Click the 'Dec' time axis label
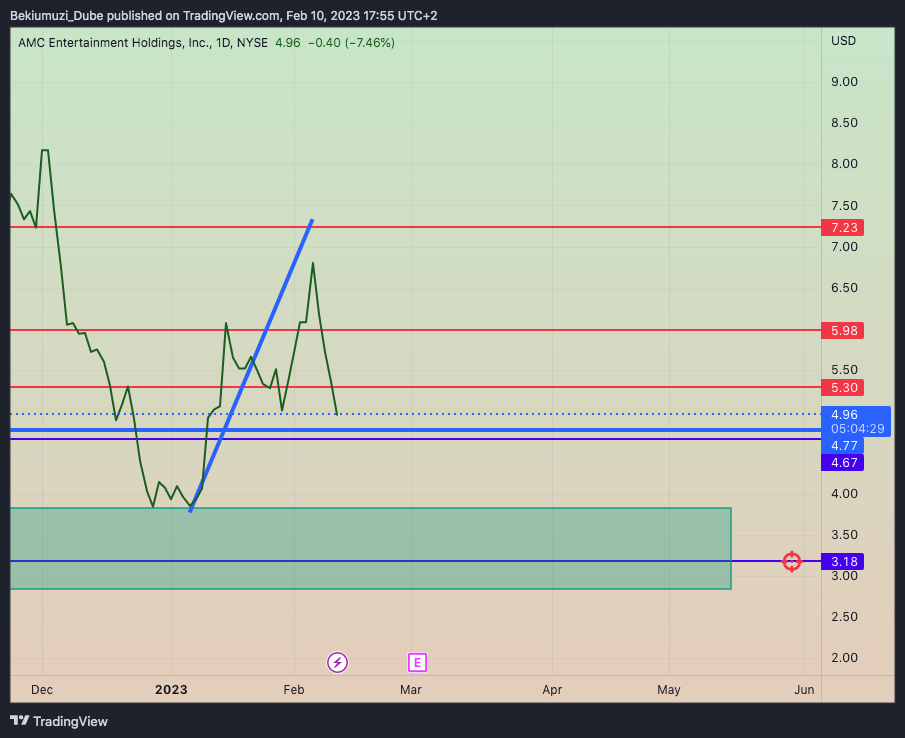The image size is (905, 738). tap(42, 690)
